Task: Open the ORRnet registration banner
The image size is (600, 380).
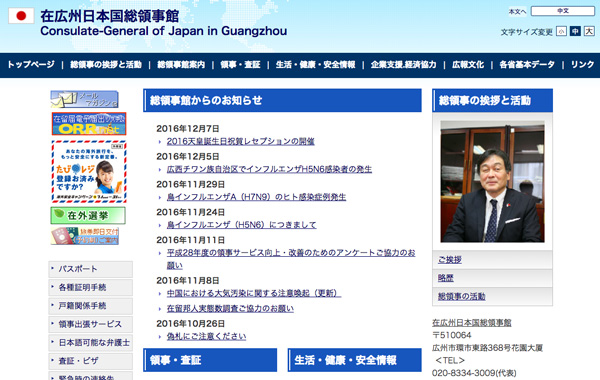Action: pyautogui.click(x=89, y=124)
